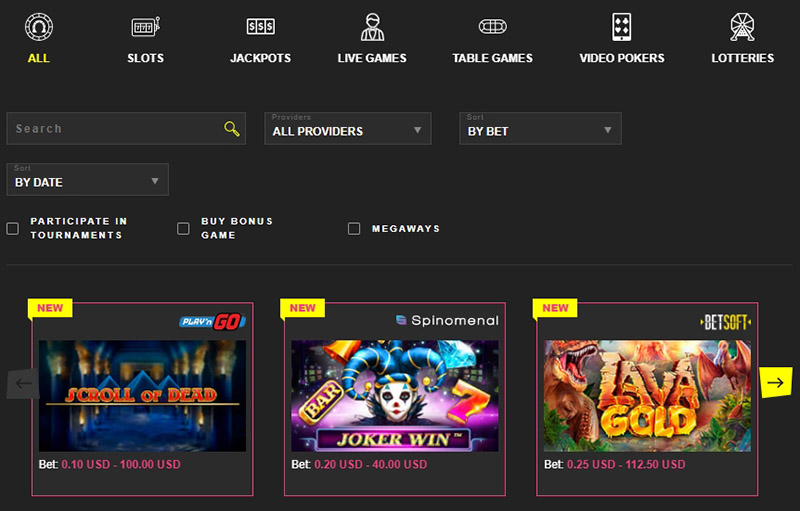Check the Megaways filter box

click(x=354, y=228)
